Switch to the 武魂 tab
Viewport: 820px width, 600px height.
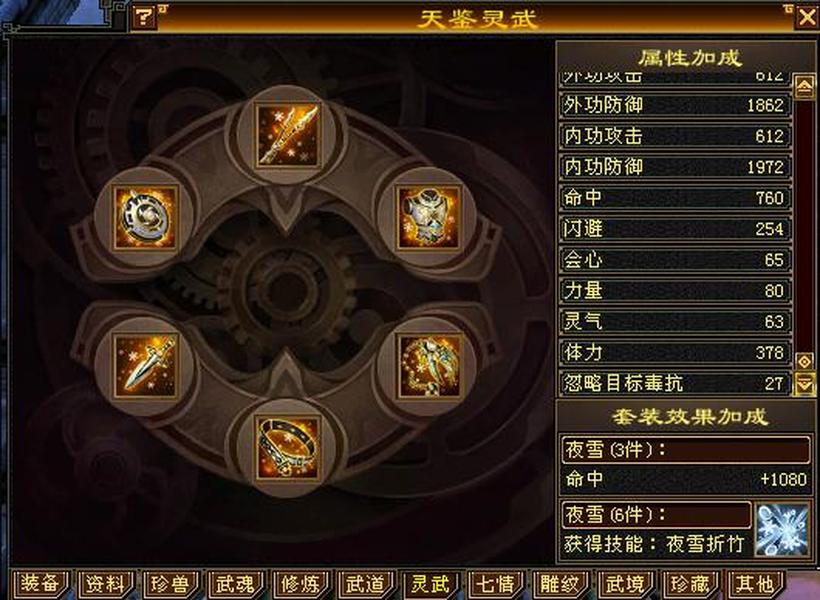pos(235,584)
